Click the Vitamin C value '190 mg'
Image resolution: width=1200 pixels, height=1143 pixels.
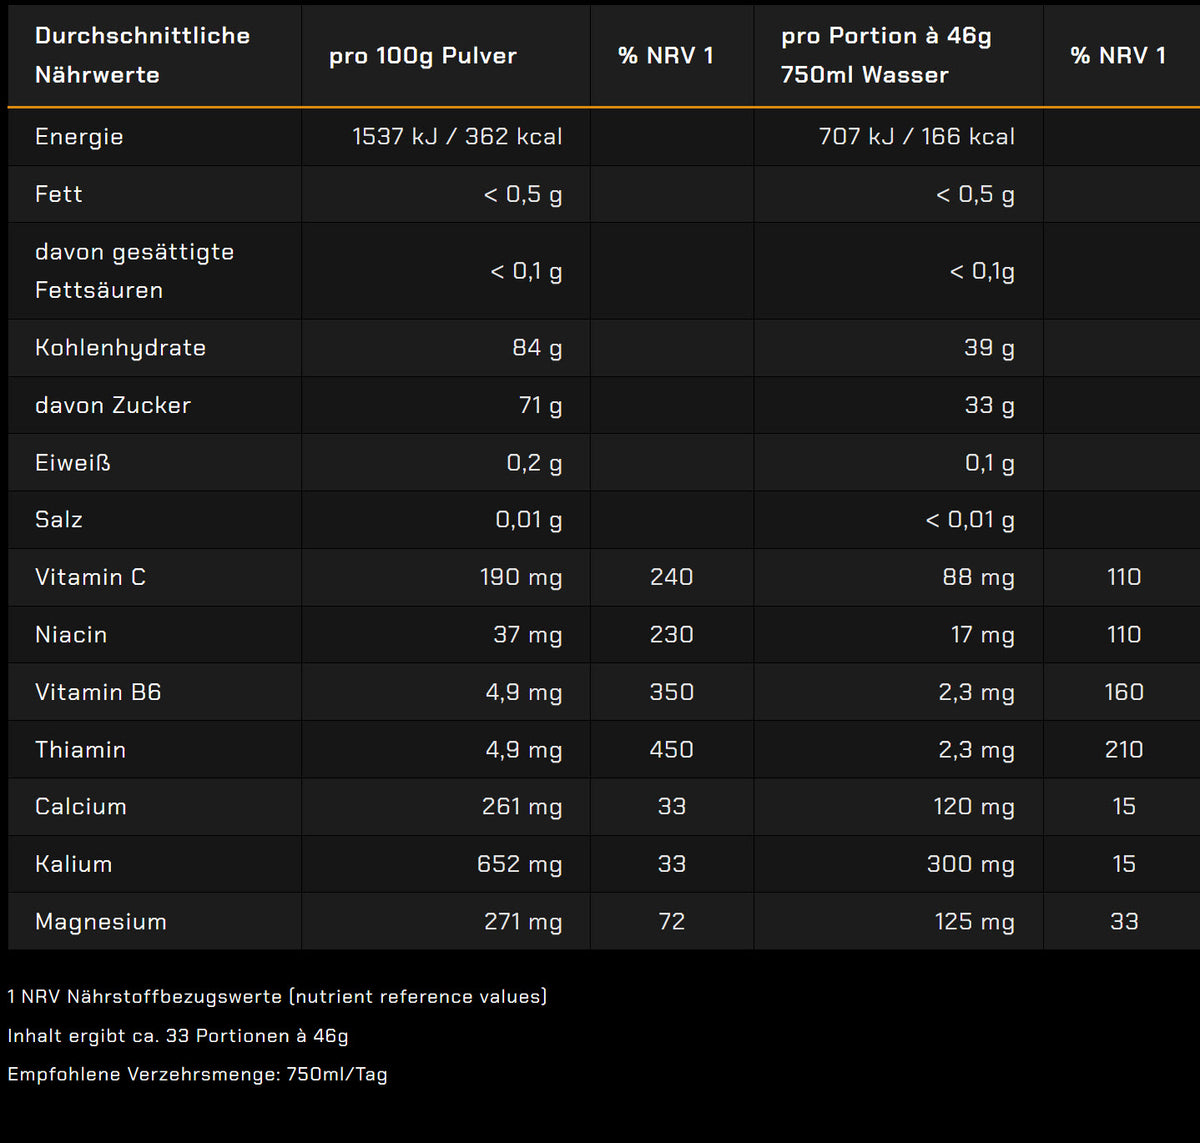(521, 577)
